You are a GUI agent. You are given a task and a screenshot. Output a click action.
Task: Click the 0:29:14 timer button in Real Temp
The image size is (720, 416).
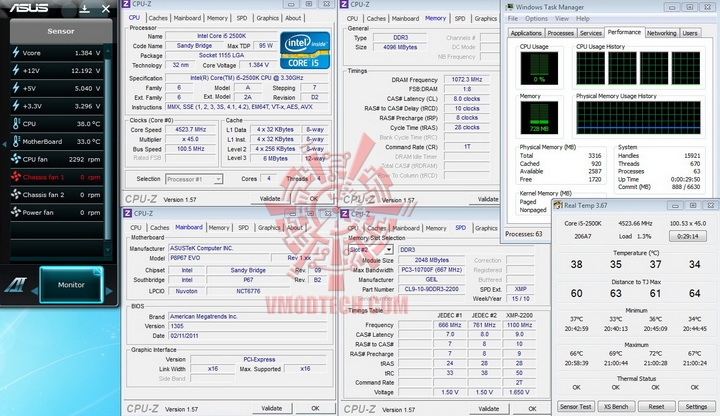pyautogui.click(x=687, y=236)
